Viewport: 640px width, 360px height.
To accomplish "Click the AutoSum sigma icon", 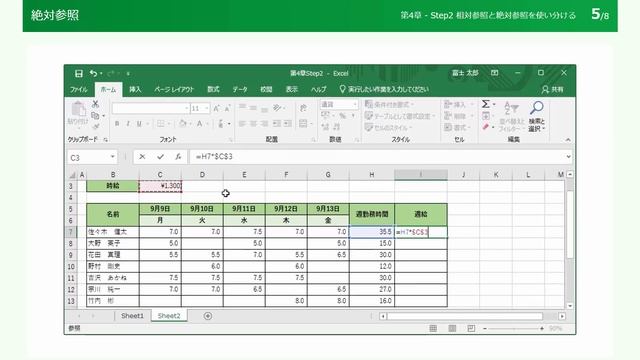I will point(486,104).
